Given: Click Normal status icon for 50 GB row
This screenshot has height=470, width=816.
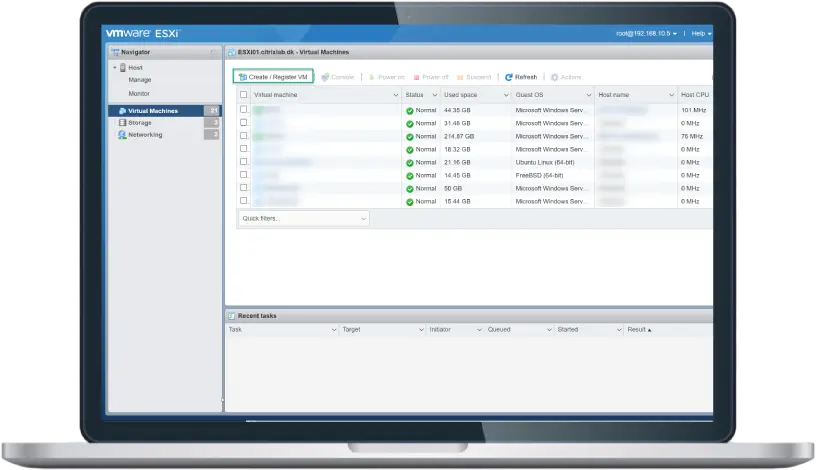Looking at the screenshot, I should 410,189.
